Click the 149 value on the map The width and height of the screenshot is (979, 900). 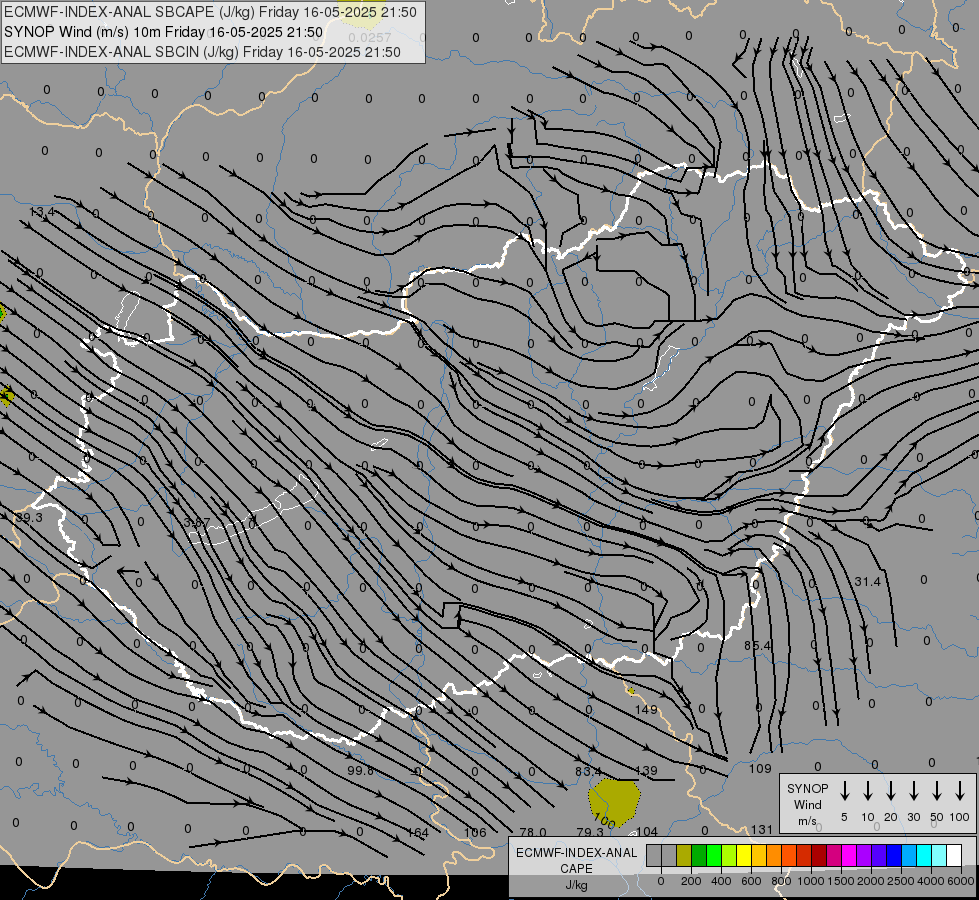[646, 710]
